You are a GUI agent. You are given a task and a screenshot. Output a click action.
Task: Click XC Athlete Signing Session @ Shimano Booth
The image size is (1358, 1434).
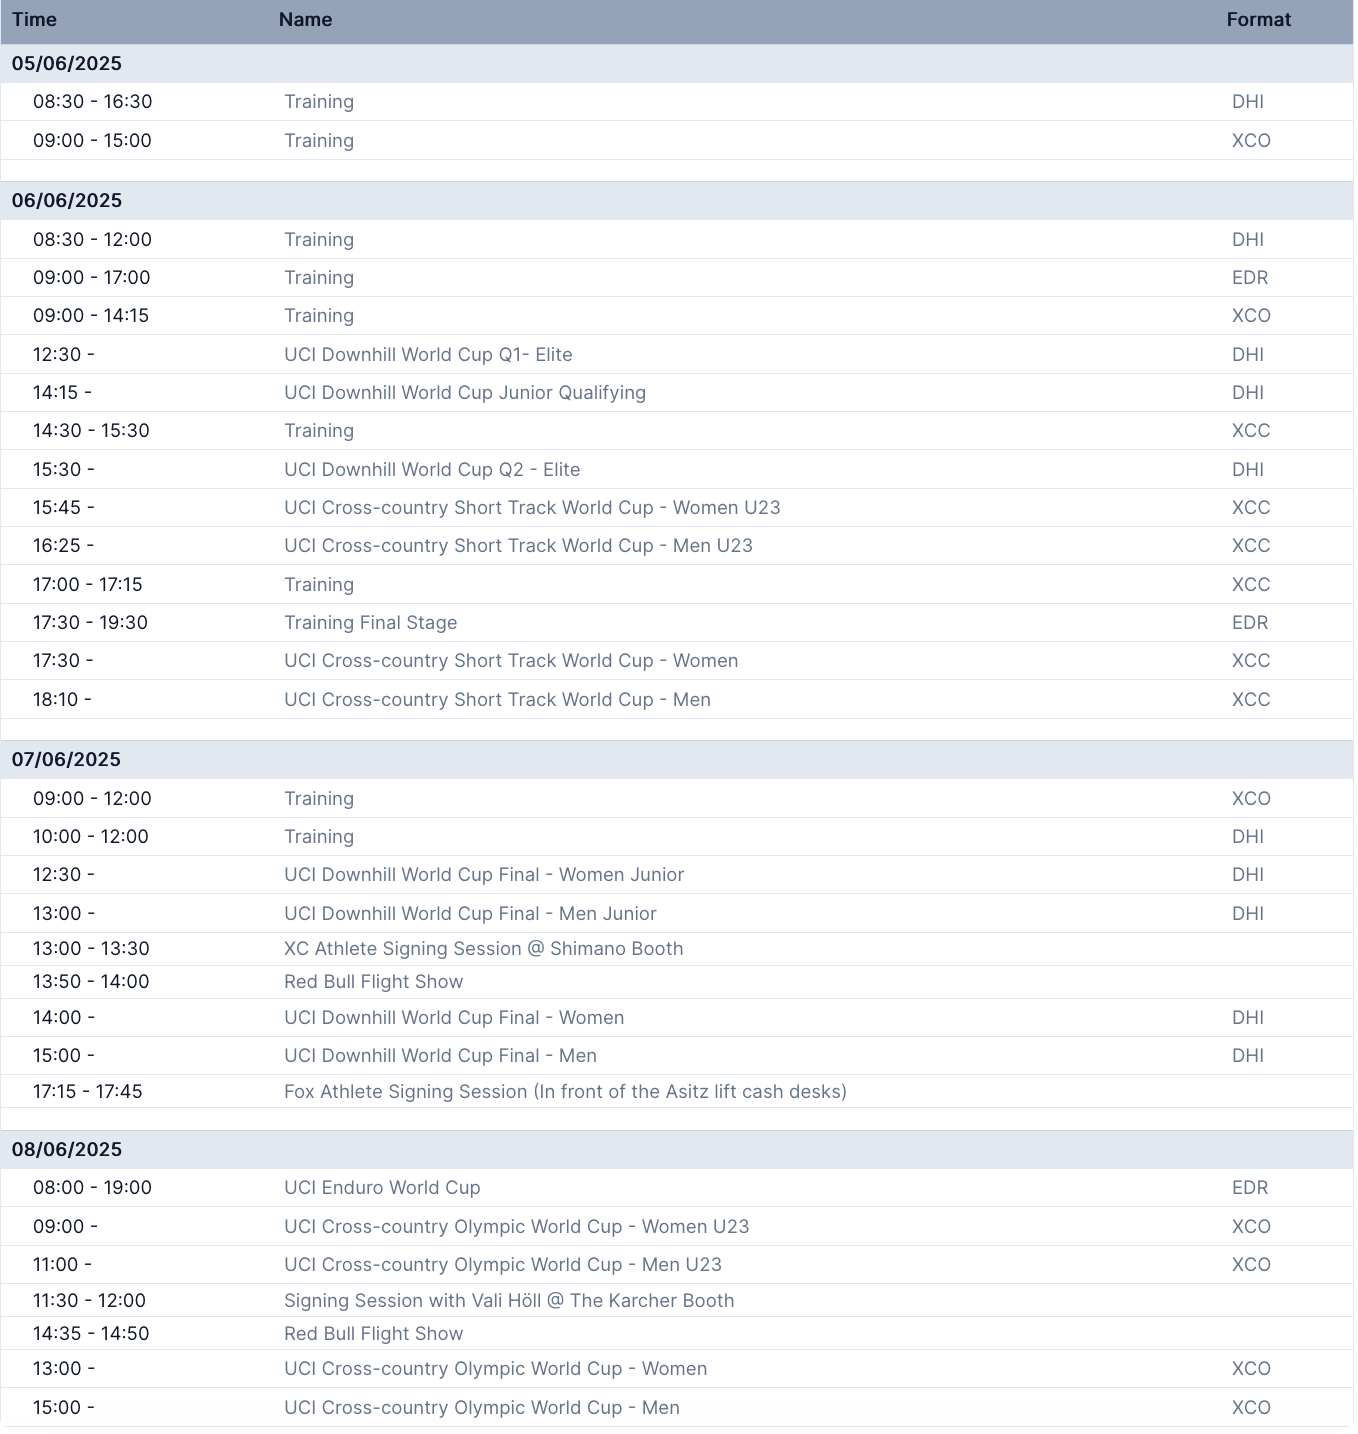(484, 949)
